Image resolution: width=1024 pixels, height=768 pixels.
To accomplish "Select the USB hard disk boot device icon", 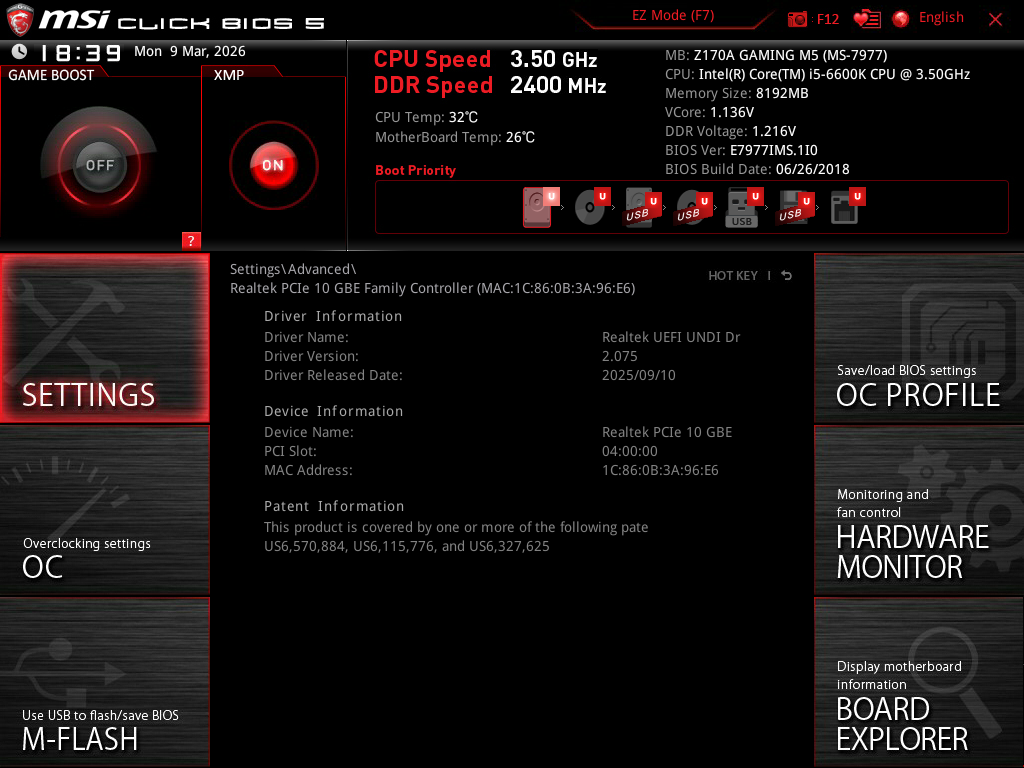I will click(x=643, y=208).
